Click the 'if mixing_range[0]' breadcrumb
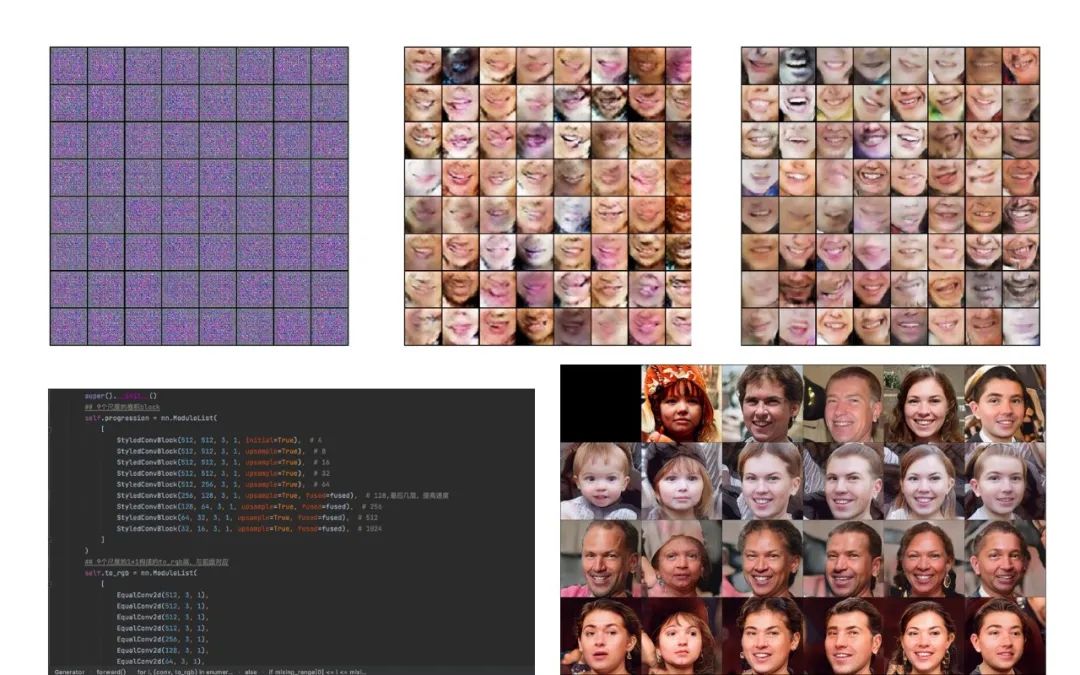The width and height of the screenshot is (1080, 675). 317,672
